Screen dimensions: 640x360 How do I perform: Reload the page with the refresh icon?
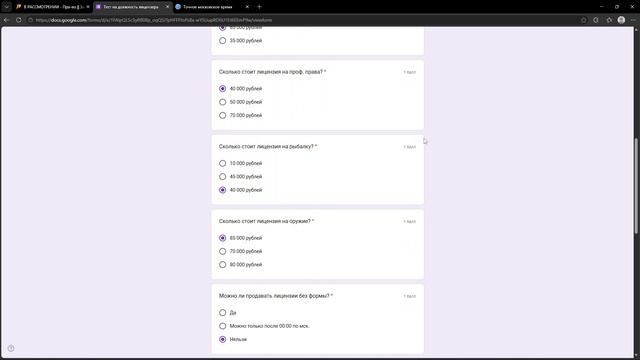19,20
